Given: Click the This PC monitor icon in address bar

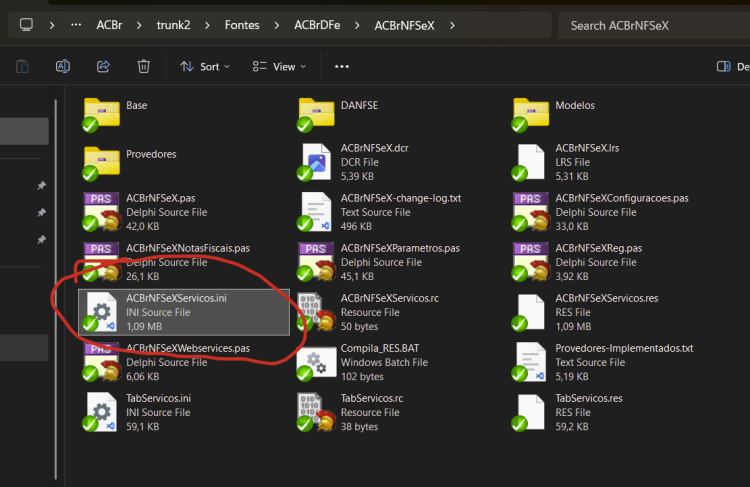Looking at the screenshot, I should tap(26, 25).
